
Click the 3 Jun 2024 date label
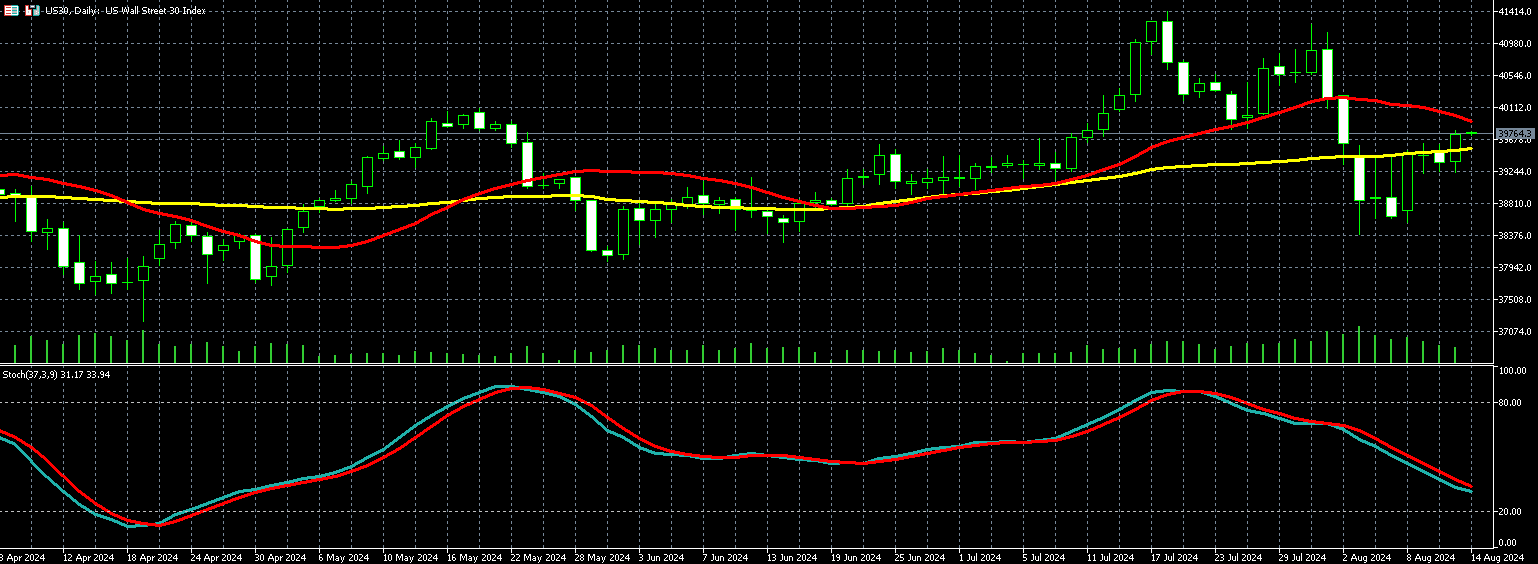661,557
